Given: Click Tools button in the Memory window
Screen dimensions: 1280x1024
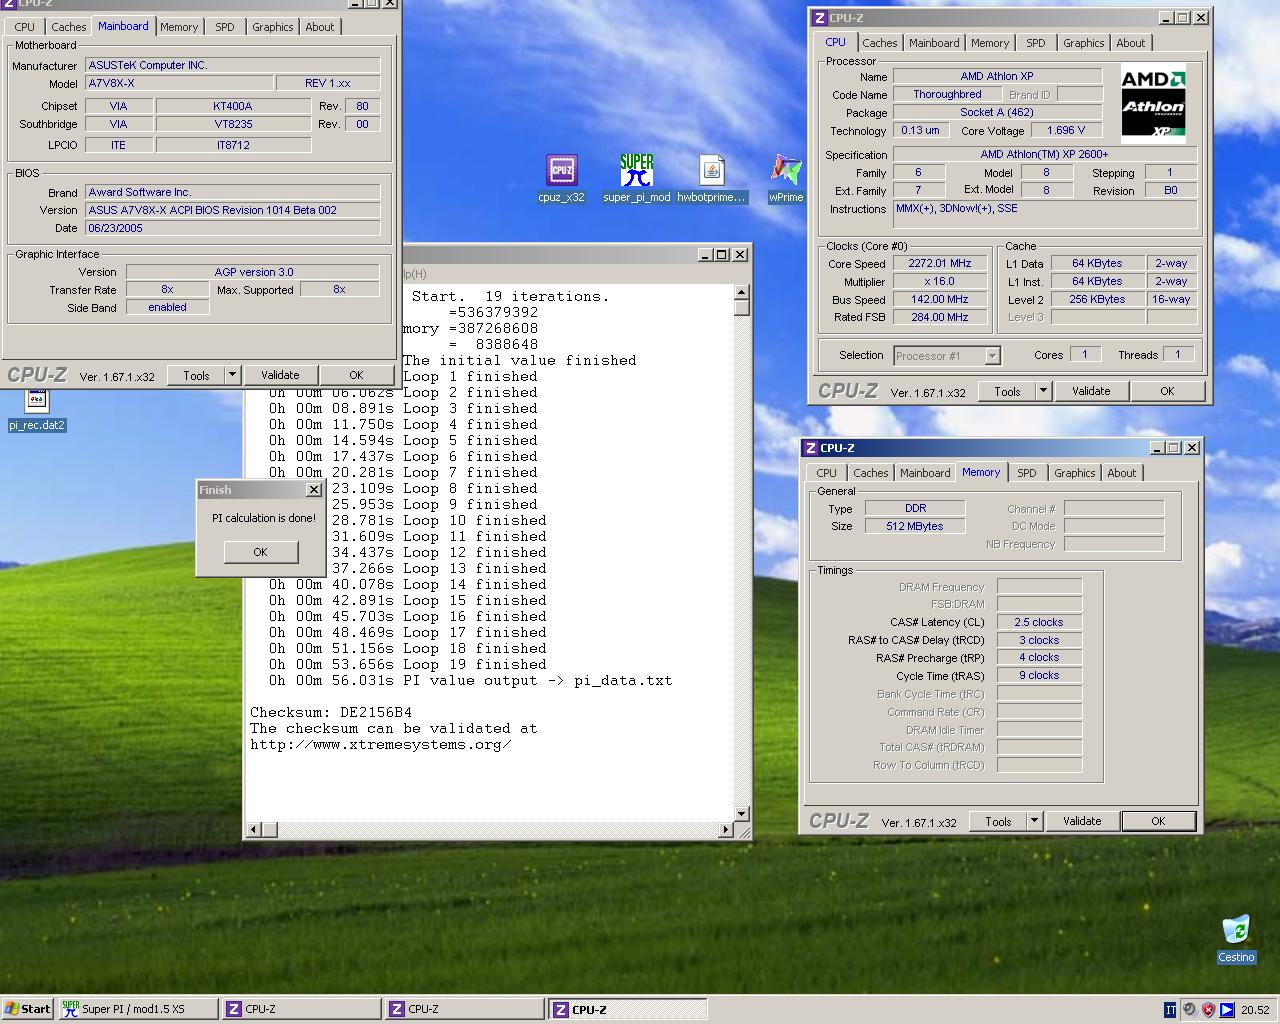Looking at the screenshot, I should (998, 821).
